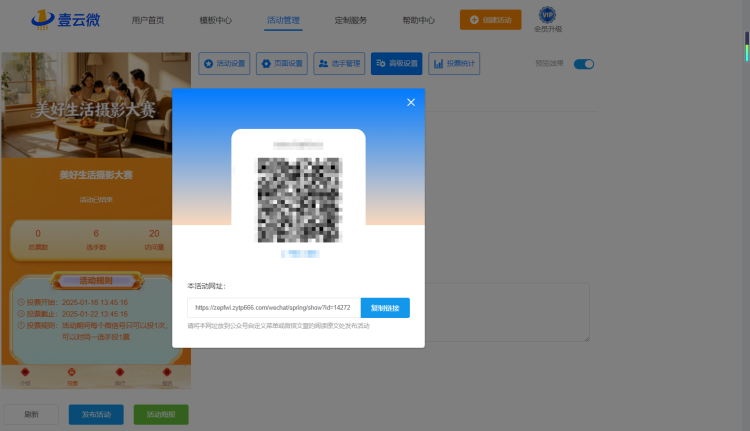The image size is (750, 431).
Task: Switch to the 活动设置 tab
Action: coord(224,64)
